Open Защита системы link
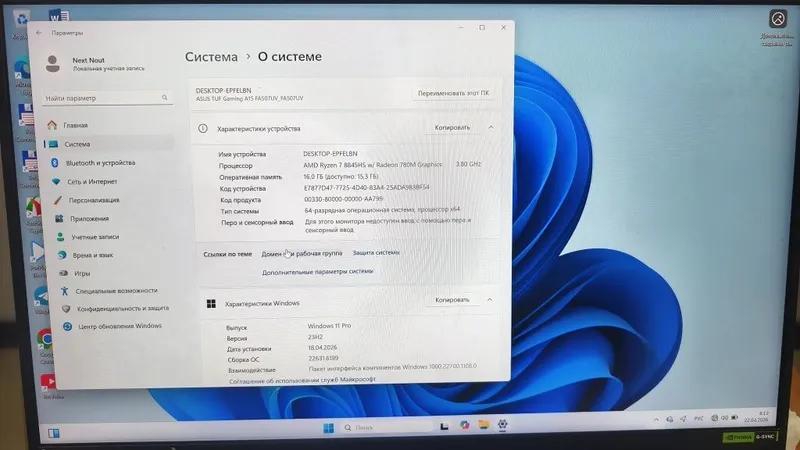 [x=376, y=253]
